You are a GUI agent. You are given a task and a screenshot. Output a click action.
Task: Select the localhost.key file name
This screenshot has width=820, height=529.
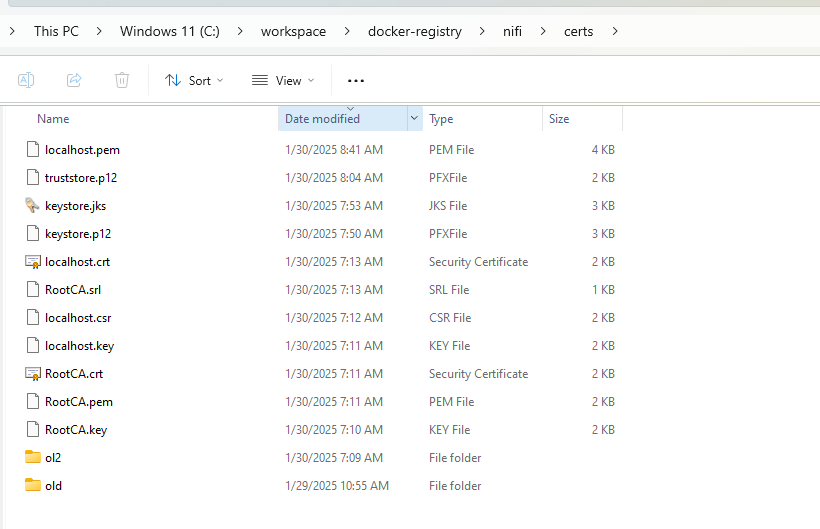point(79,346)
